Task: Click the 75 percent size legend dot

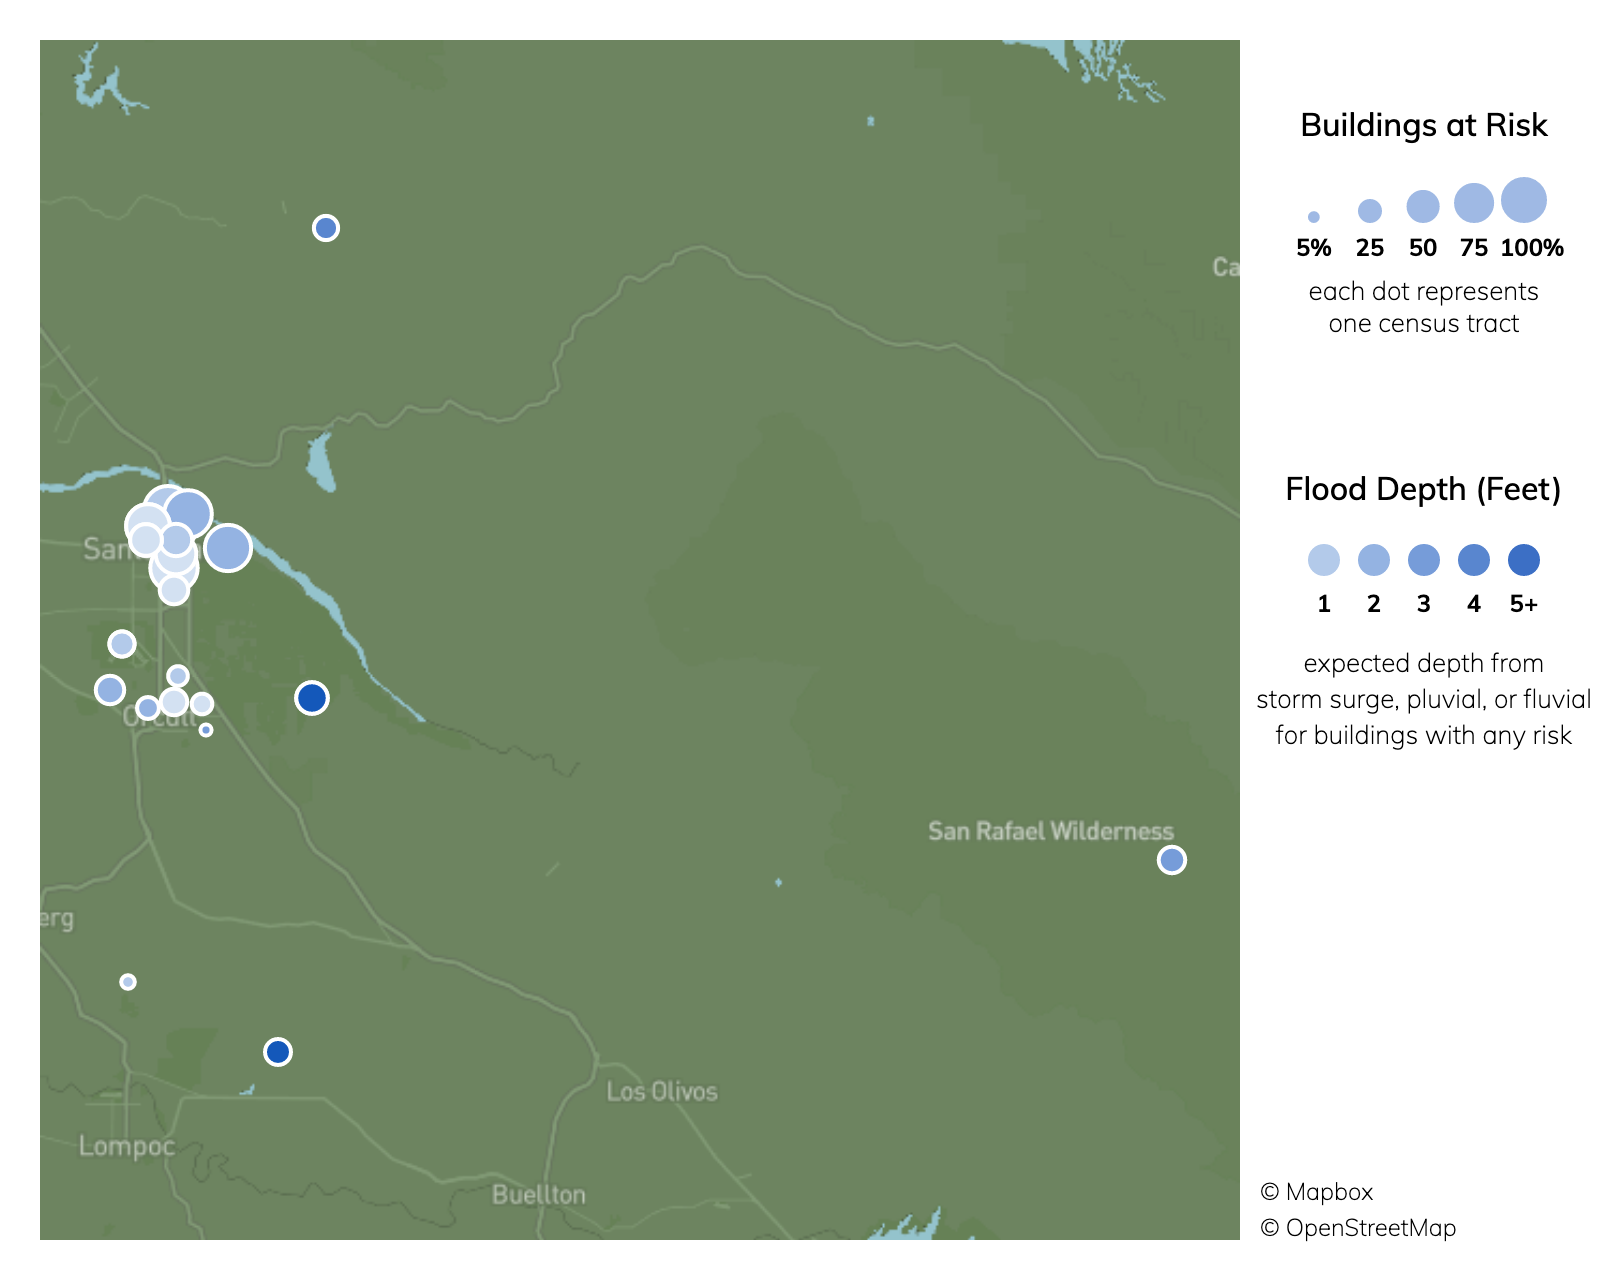Action: pyautogui.click(x=1474, y=203)
